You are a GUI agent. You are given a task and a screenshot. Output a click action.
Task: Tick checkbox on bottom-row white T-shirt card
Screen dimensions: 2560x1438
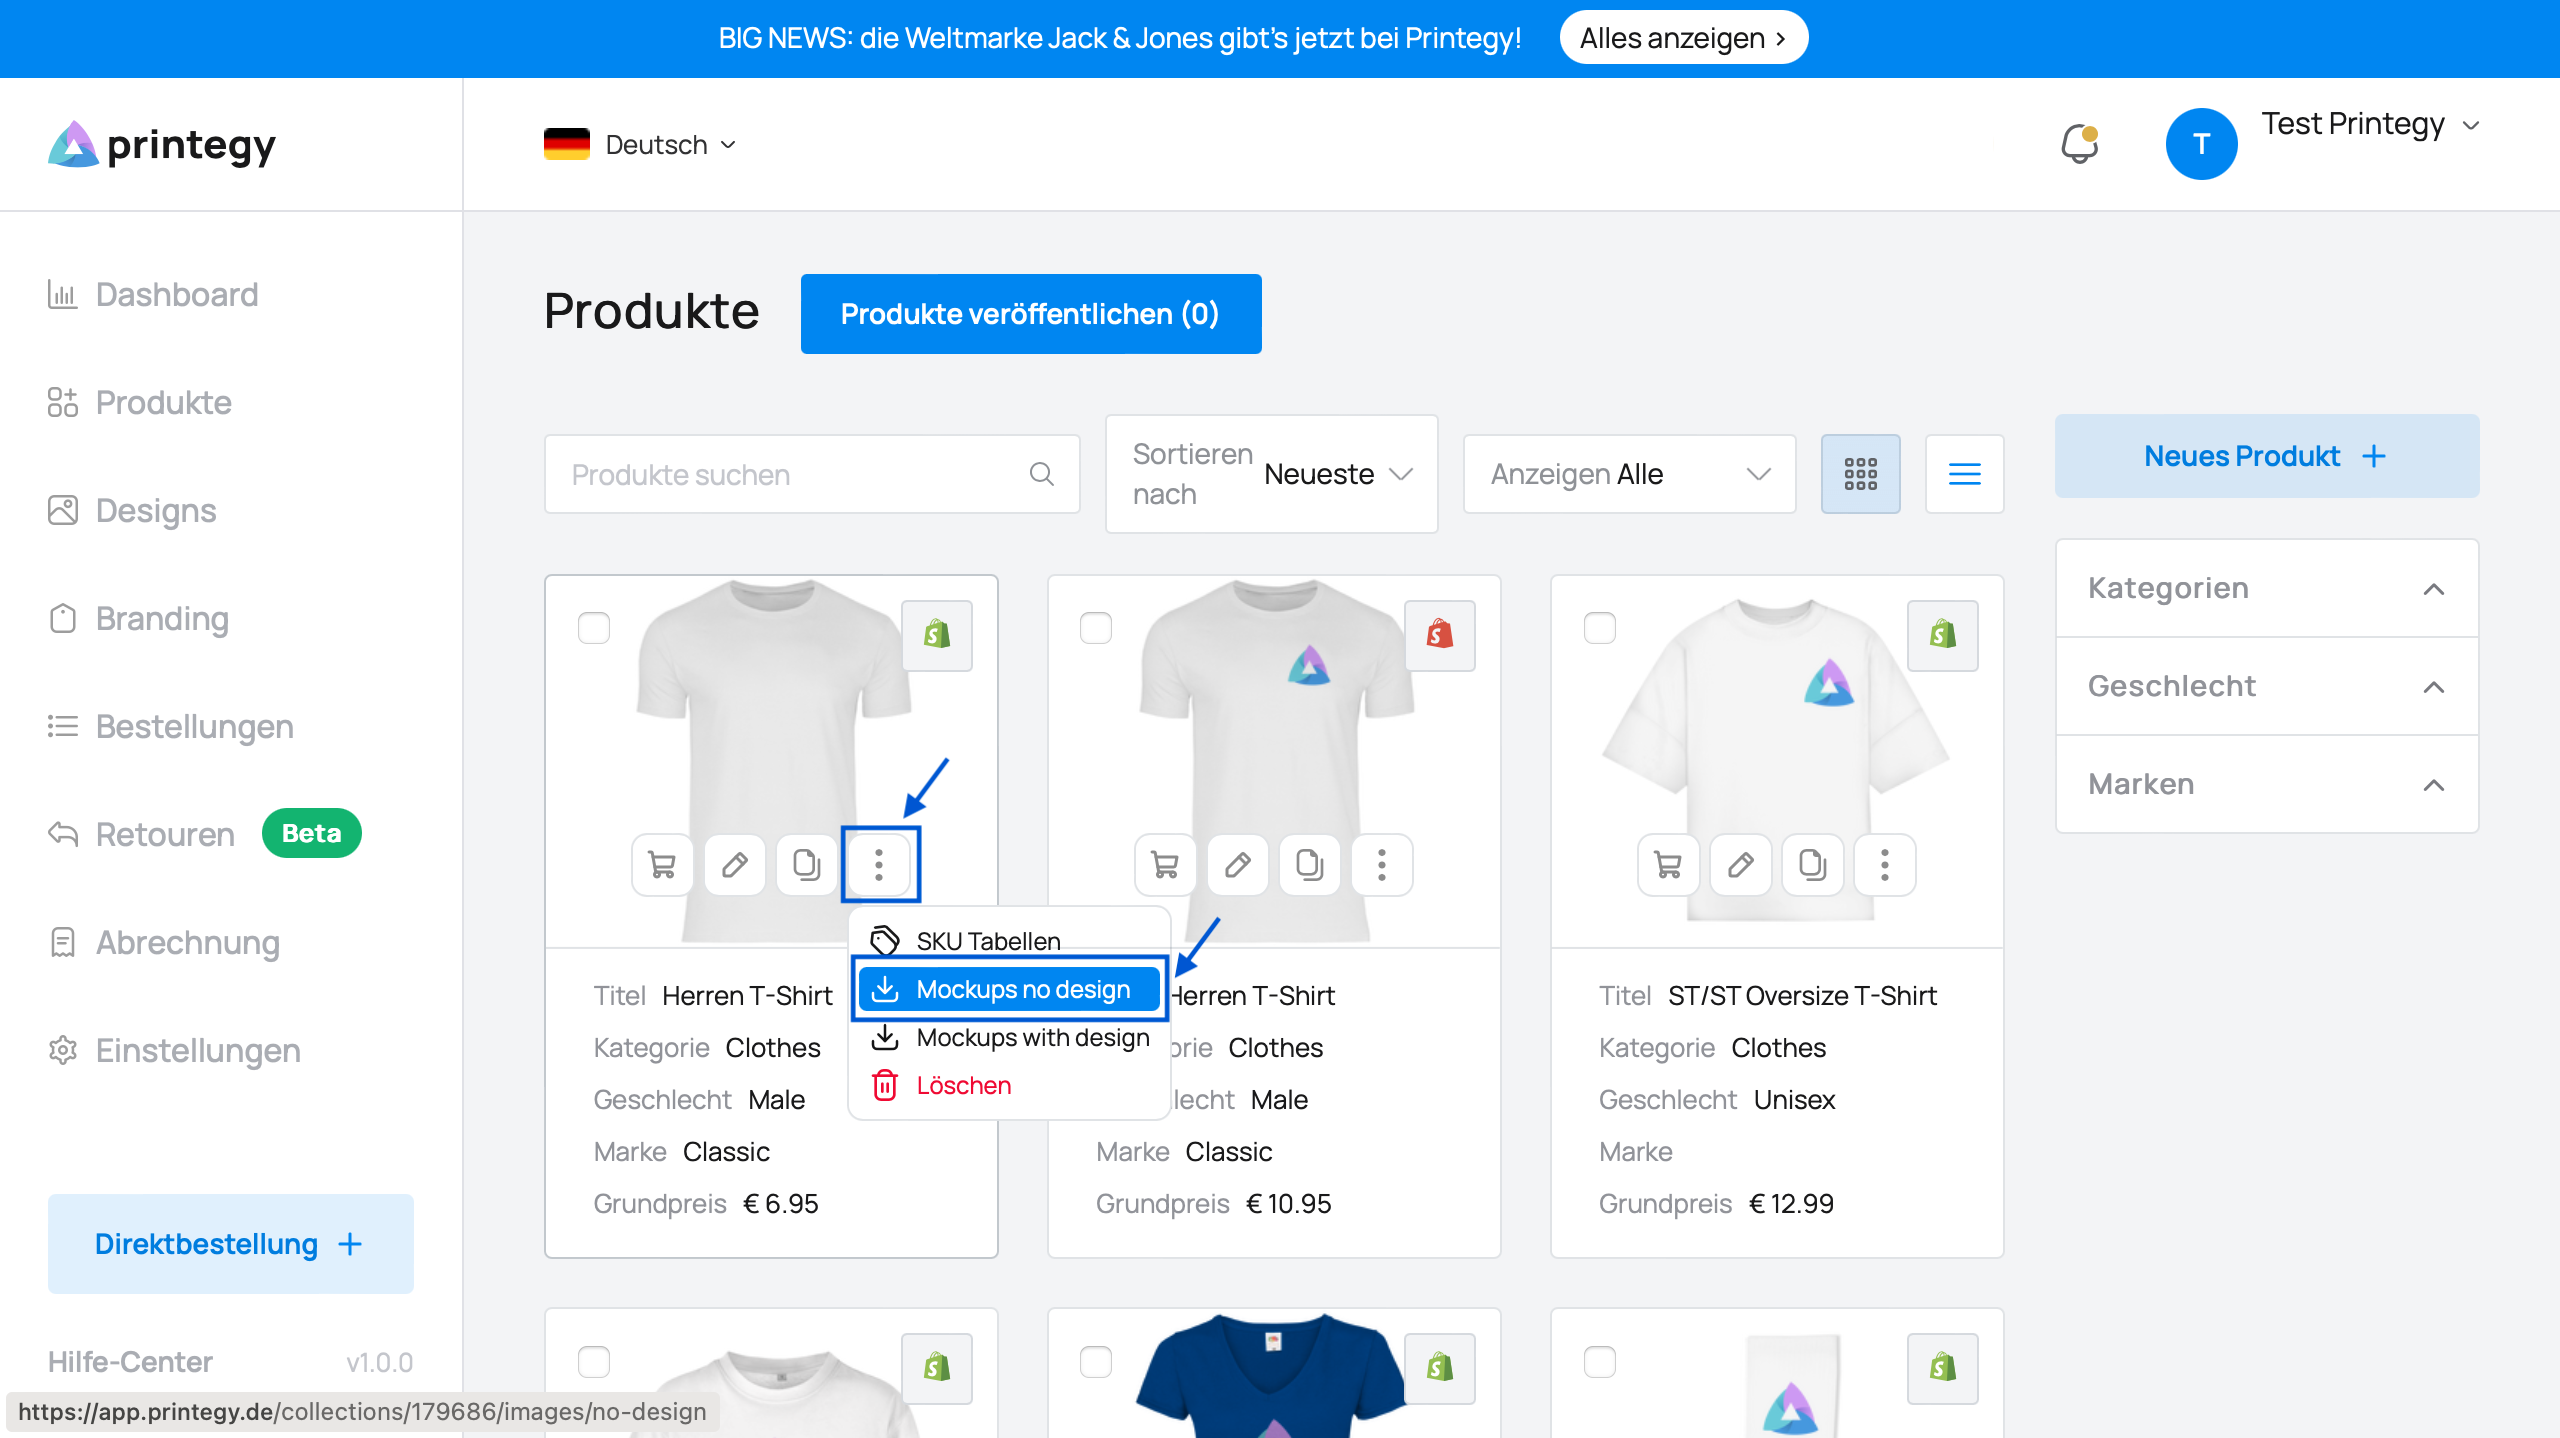[x=594, y=1362]
